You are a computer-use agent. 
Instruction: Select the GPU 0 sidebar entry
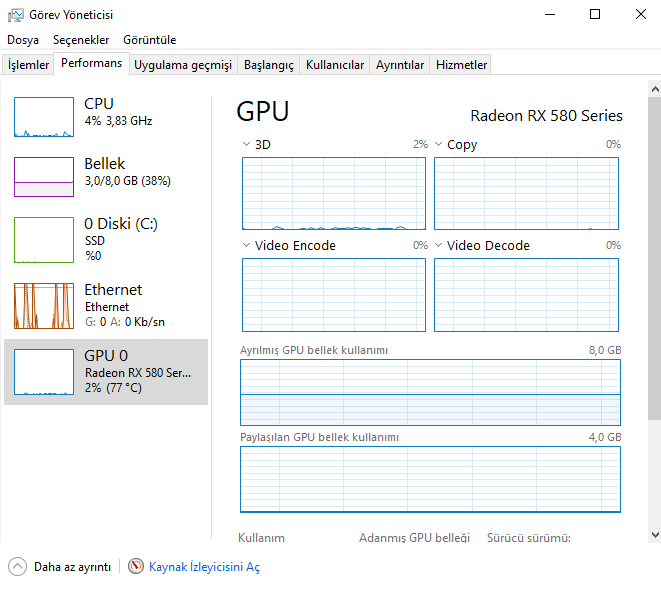106,371
